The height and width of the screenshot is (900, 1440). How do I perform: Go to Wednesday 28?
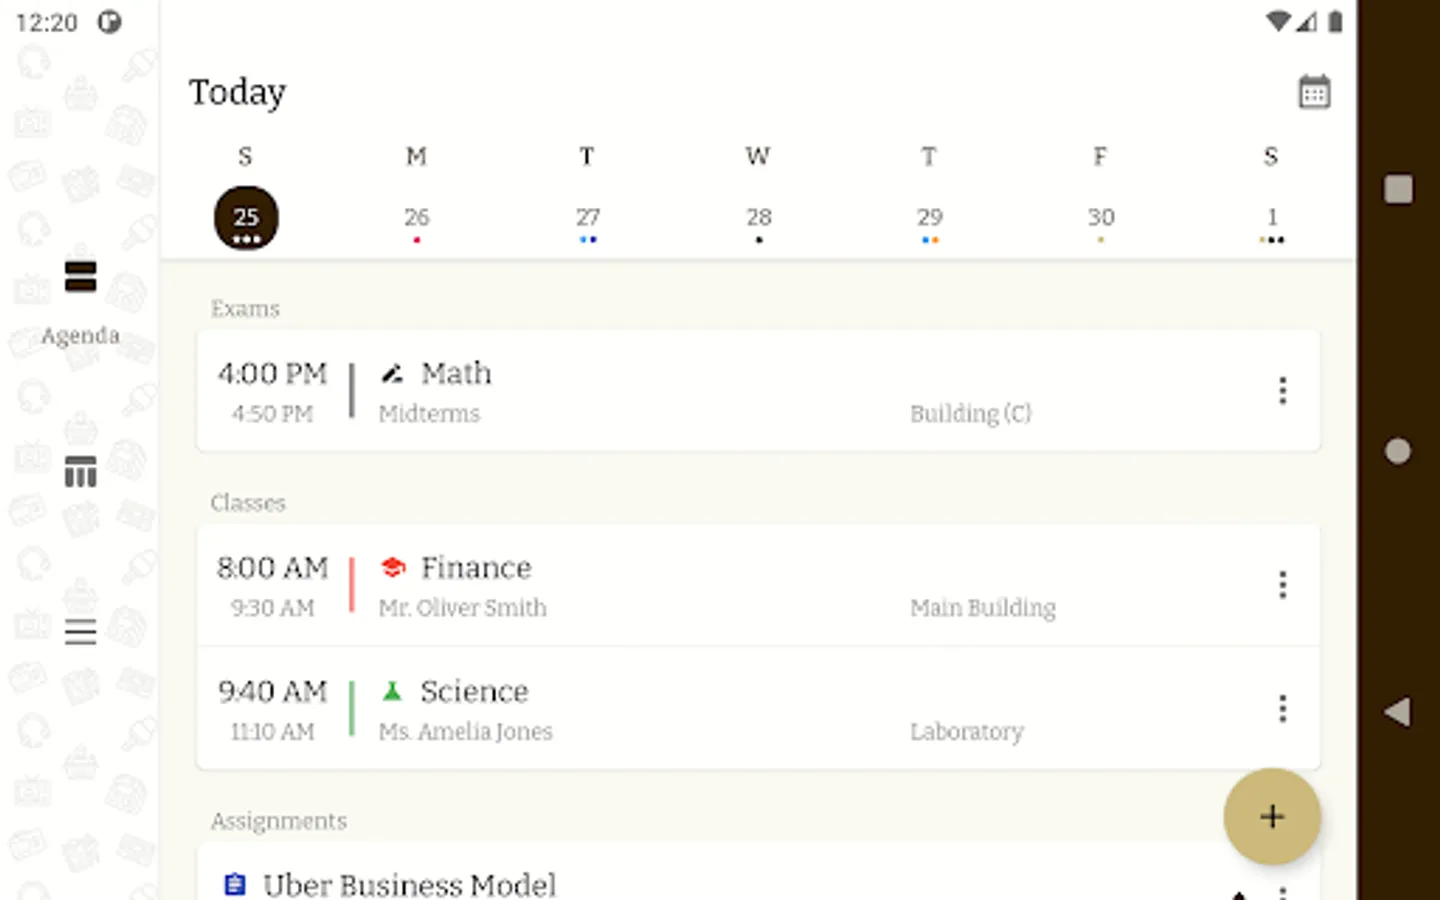click(x=758, y=218)
